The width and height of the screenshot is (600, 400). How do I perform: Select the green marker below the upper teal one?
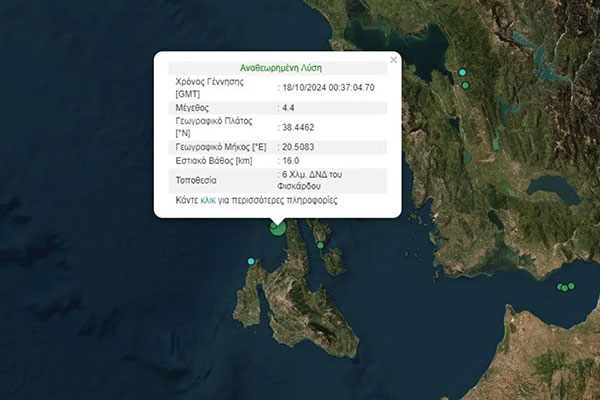(466, 85)
